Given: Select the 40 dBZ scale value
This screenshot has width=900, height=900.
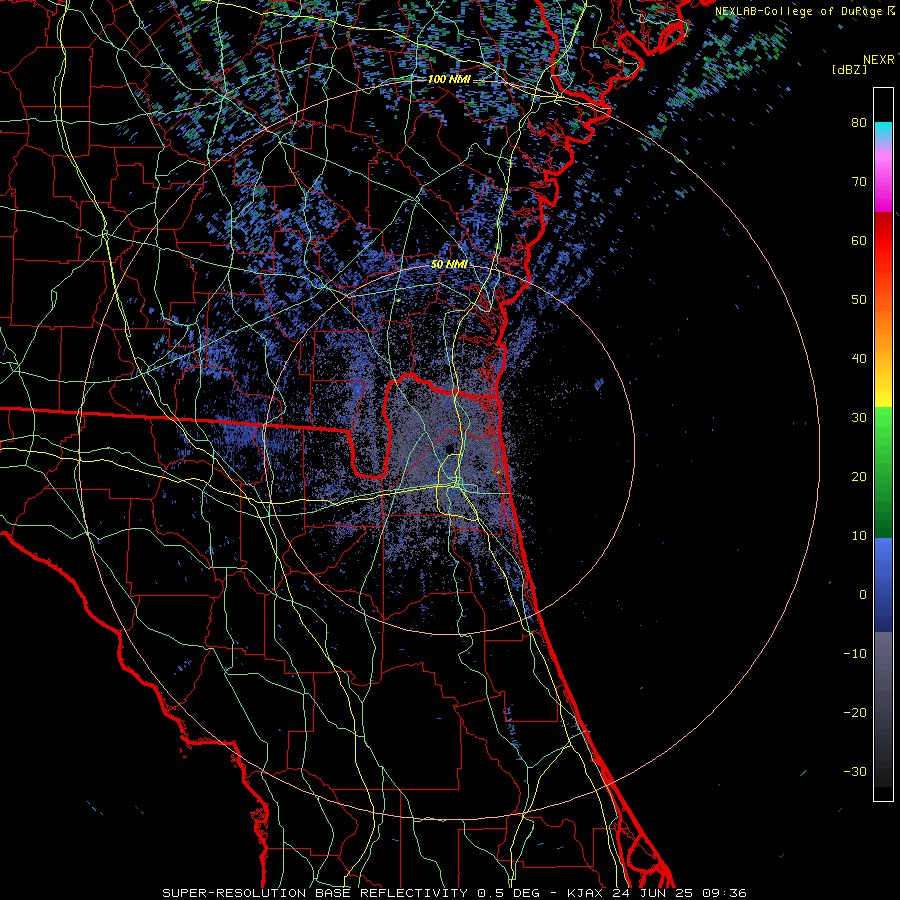Looking at the screenshot, I should (x=859, y=359).
